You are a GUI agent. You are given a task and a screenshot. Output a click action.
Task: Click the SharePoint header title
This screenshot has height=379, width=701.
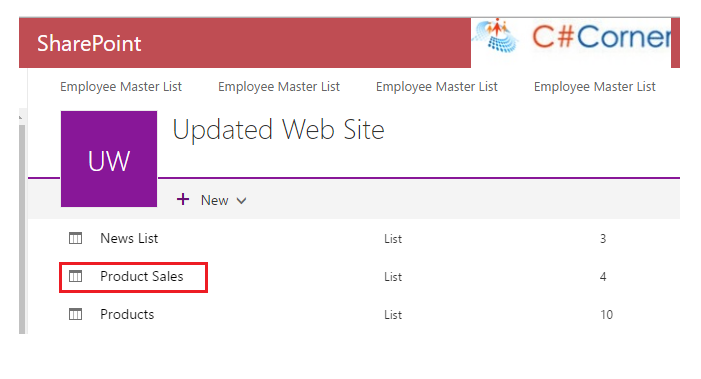point(89,43)
